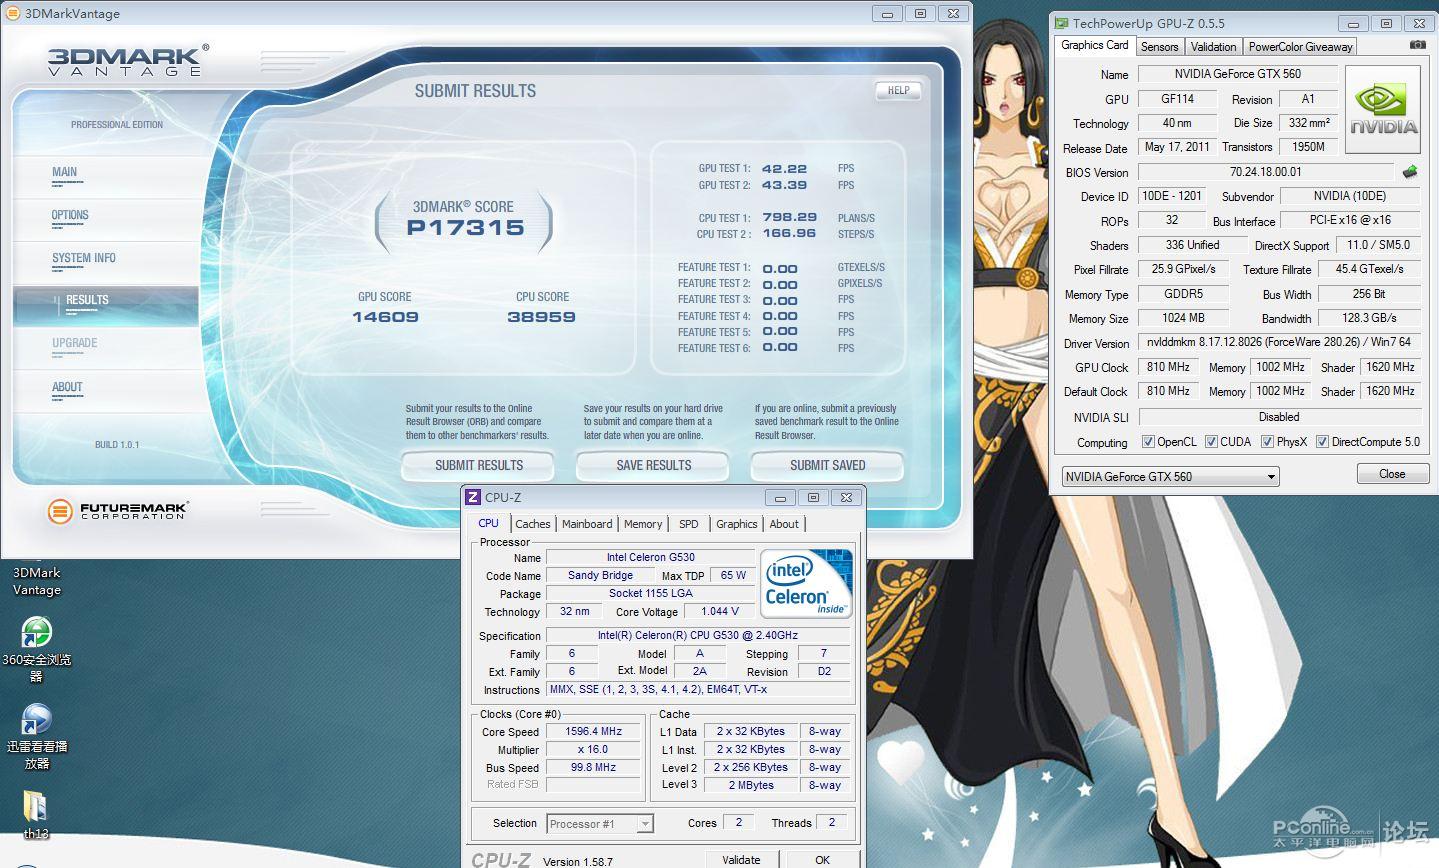The height and width of the screenshot is (868, 1439).
Task: Click the SUBMIT RESULTS button
Action: [x=478, y=465]
